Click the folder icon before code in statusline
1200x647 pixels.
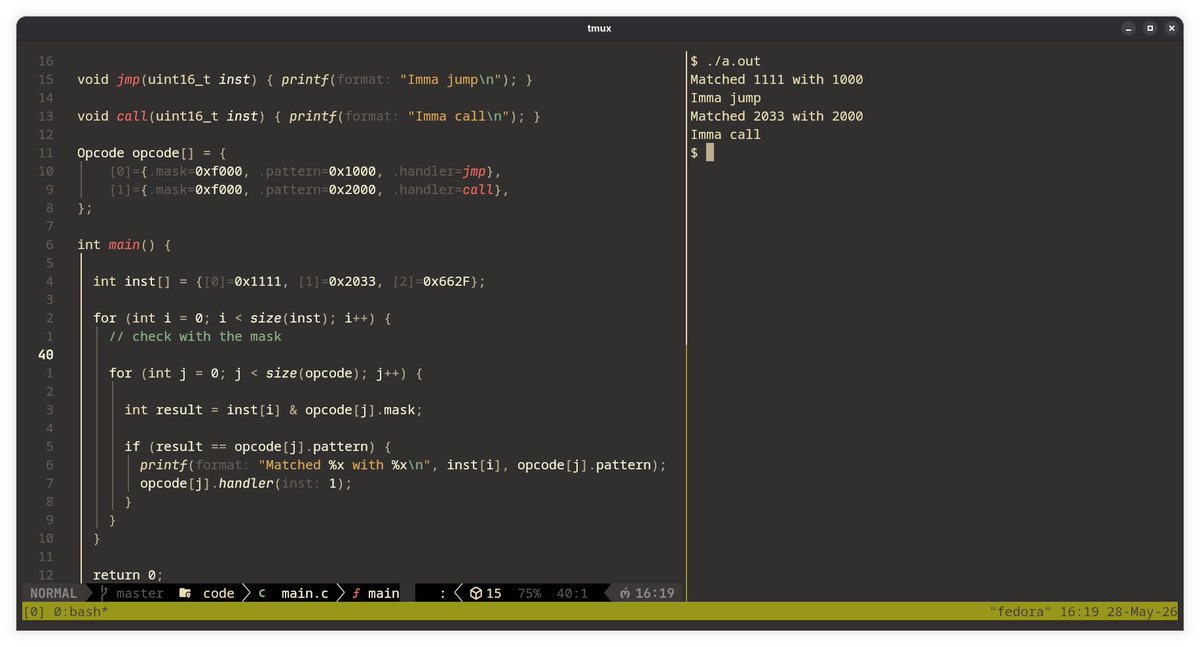click(185, 593)
